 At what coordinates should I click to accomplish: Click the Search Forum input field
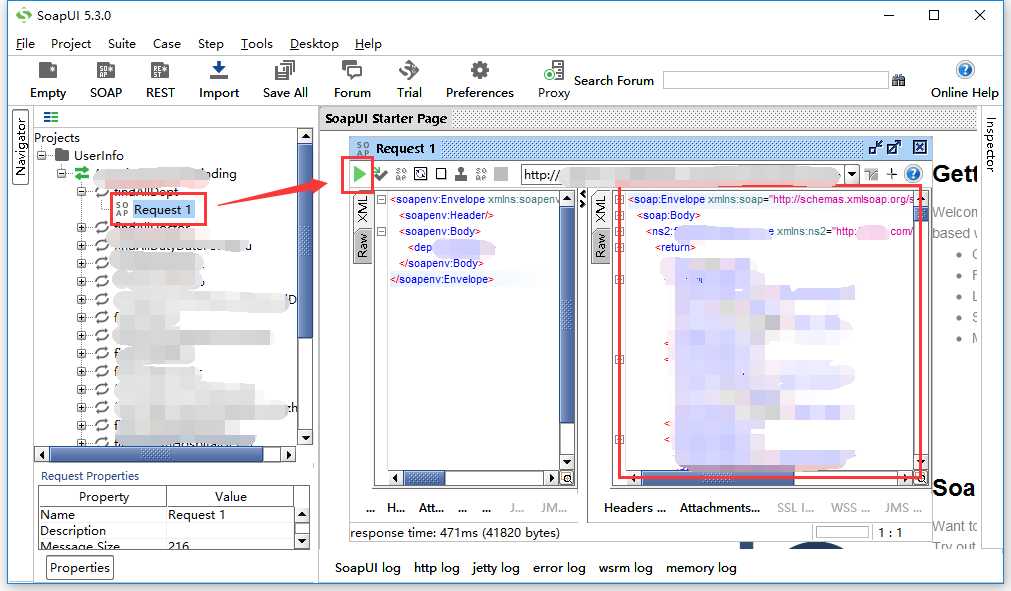click(775, 81)
